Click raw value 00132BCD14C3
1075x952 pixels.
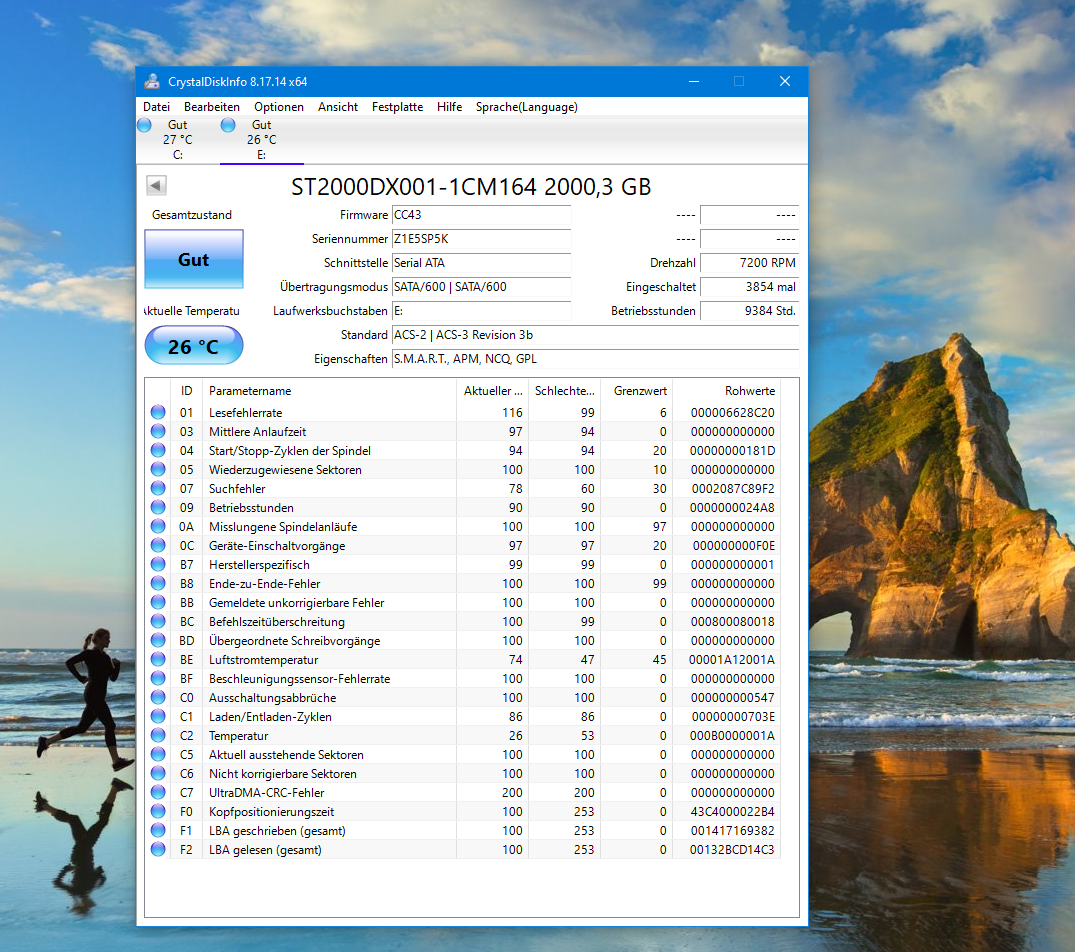coord(732,850)
